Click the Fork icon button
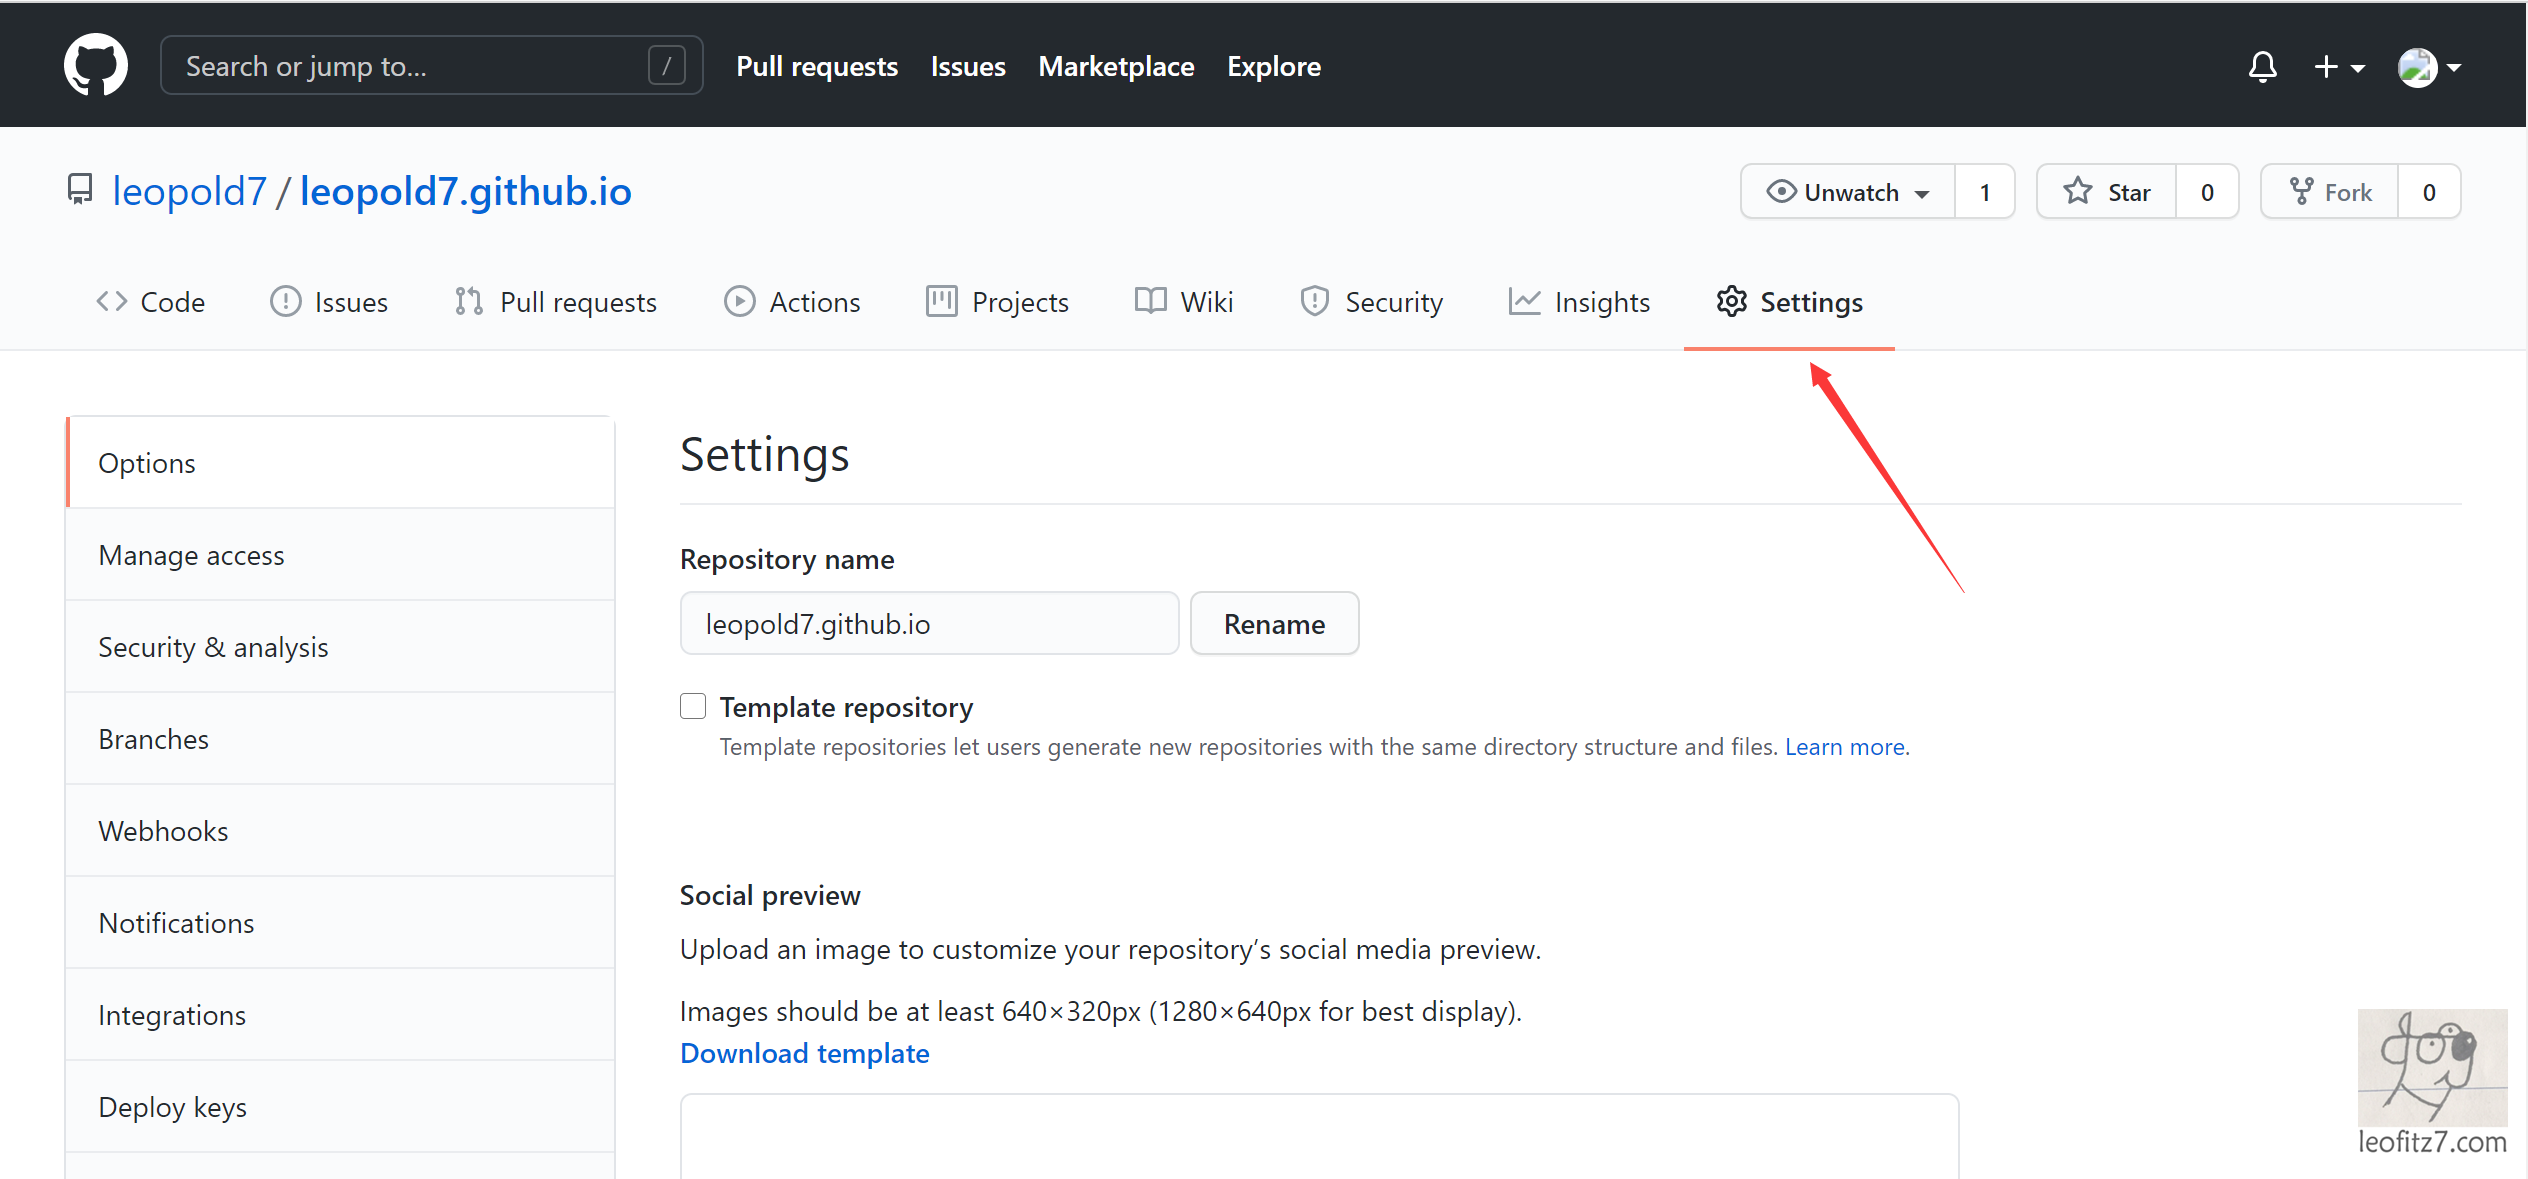 coord(2301,191)
